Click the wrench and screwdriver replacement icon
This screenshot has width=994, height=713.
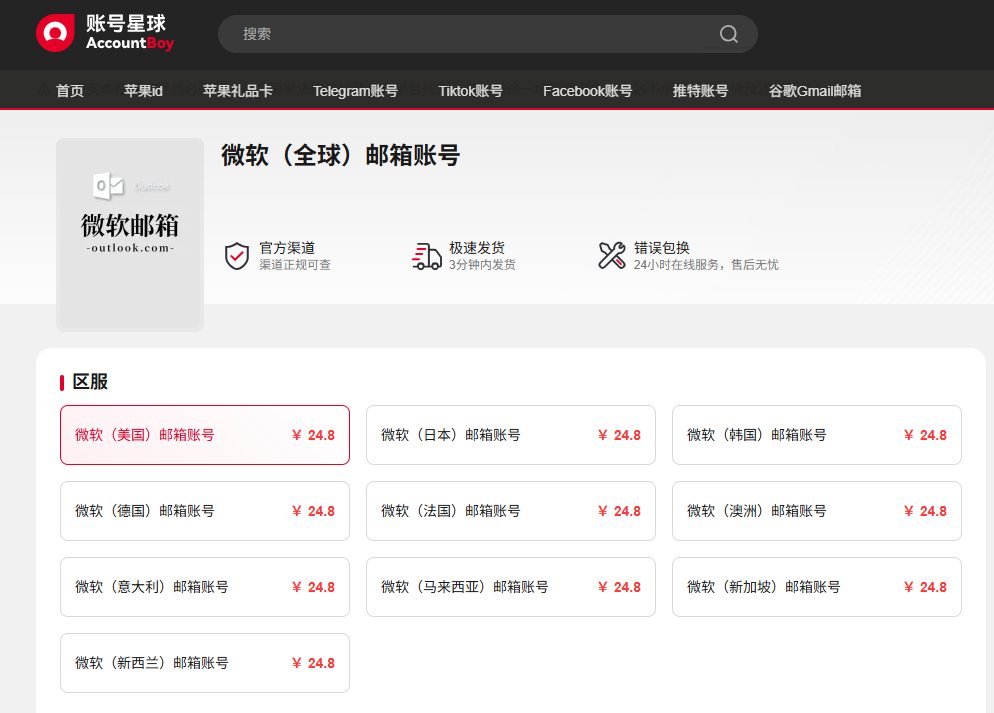tap(612, 255)
